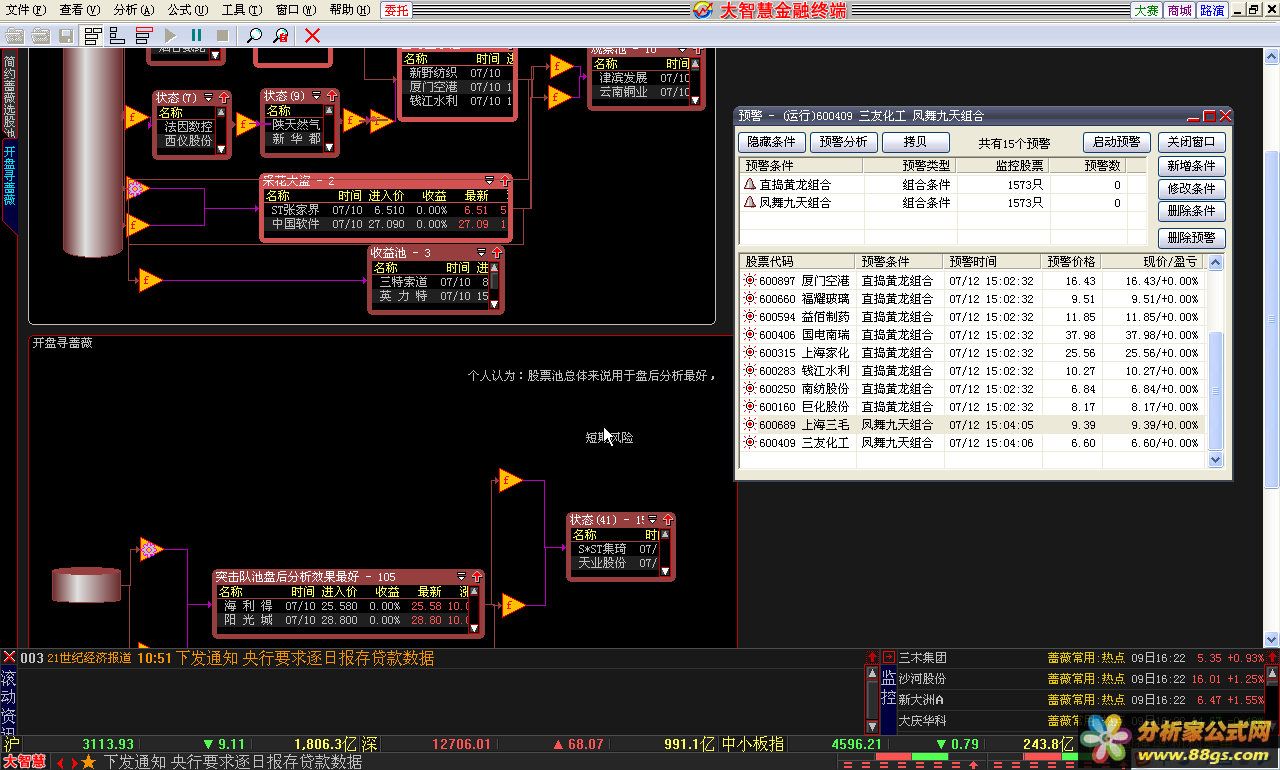Select the 600406 国电南瑞 alert row

[974, 335]
